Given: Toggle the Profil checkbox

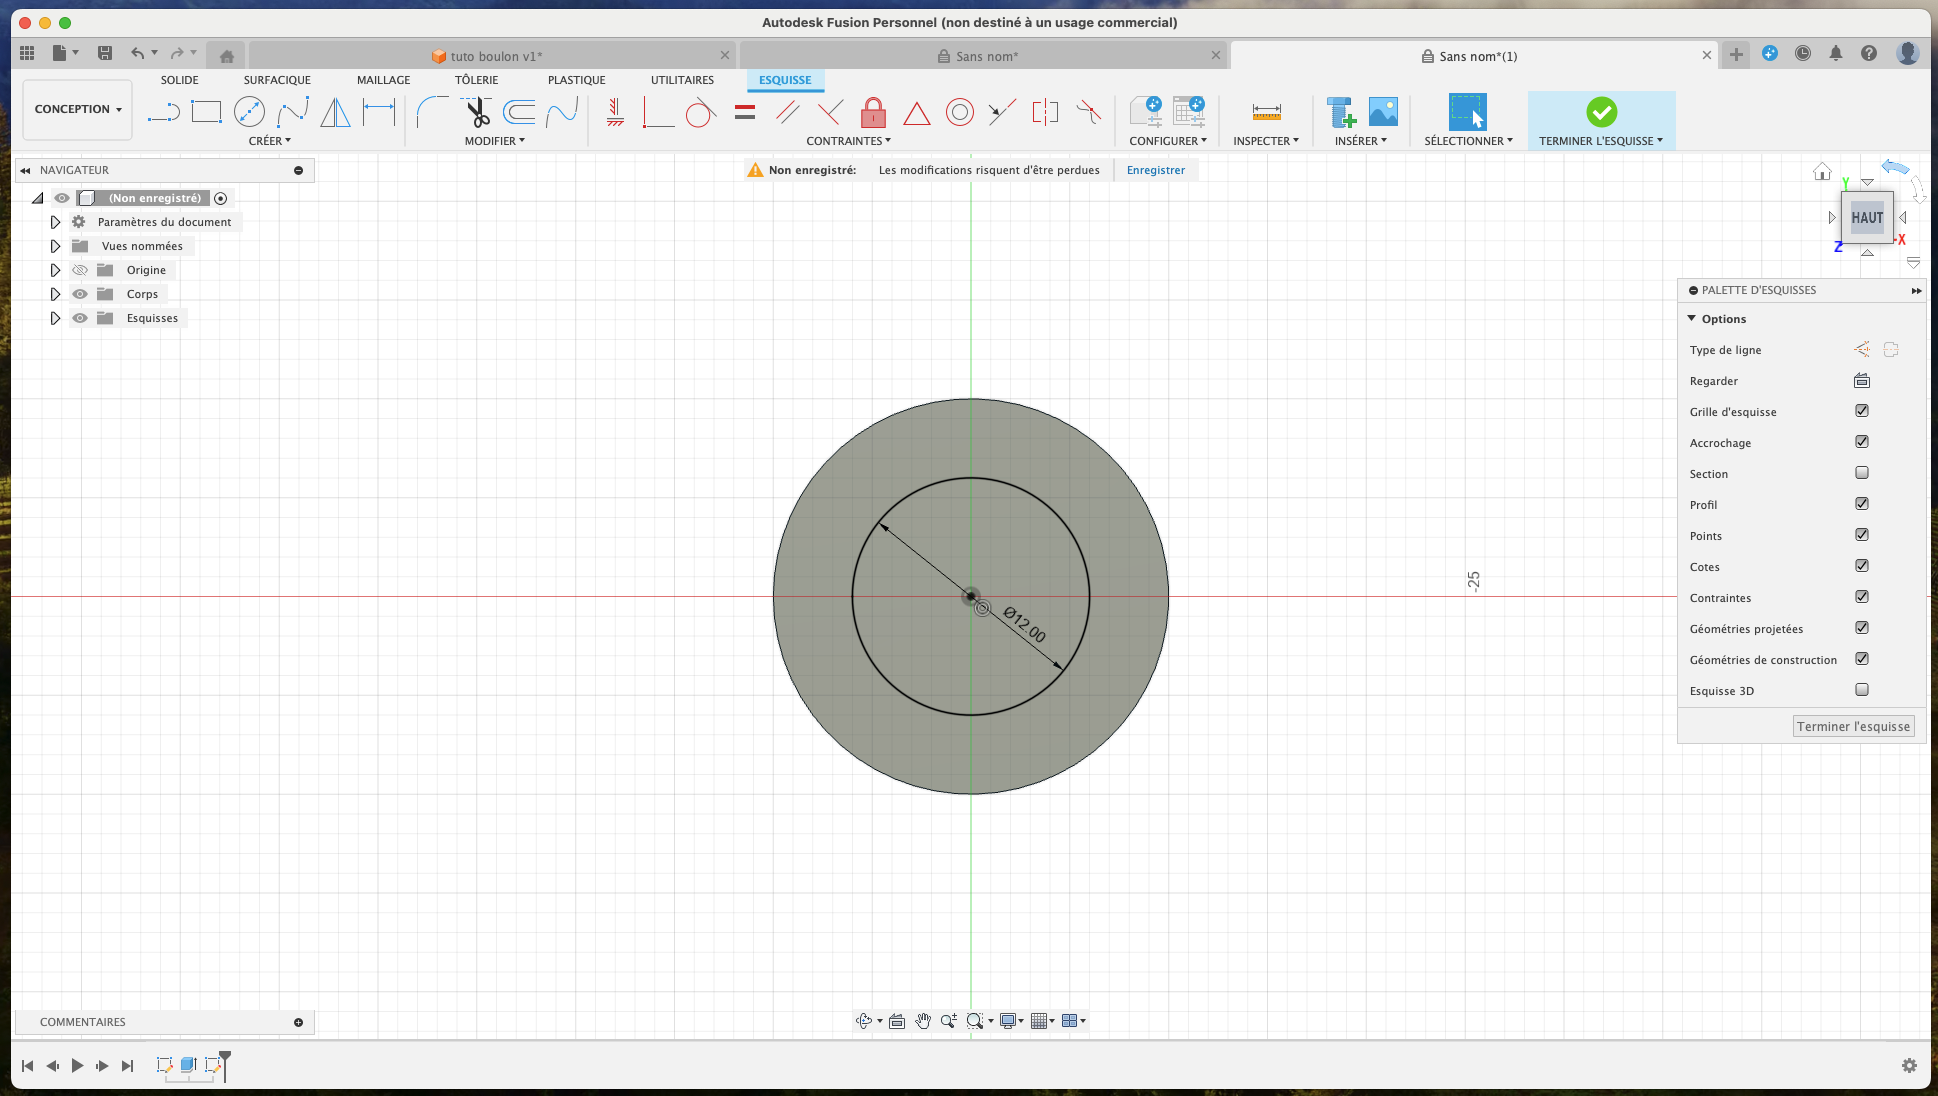Looking at the screenshot, I should 1862,504.
